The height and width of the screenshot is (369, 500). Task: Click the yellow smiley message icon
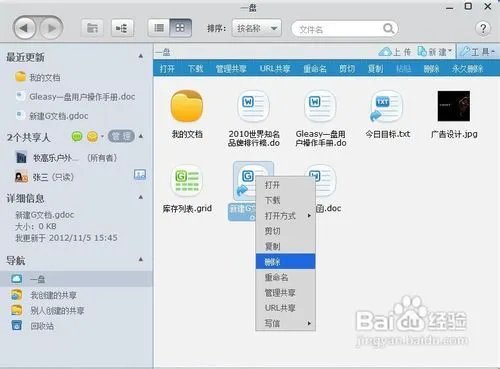coord(92,136)
